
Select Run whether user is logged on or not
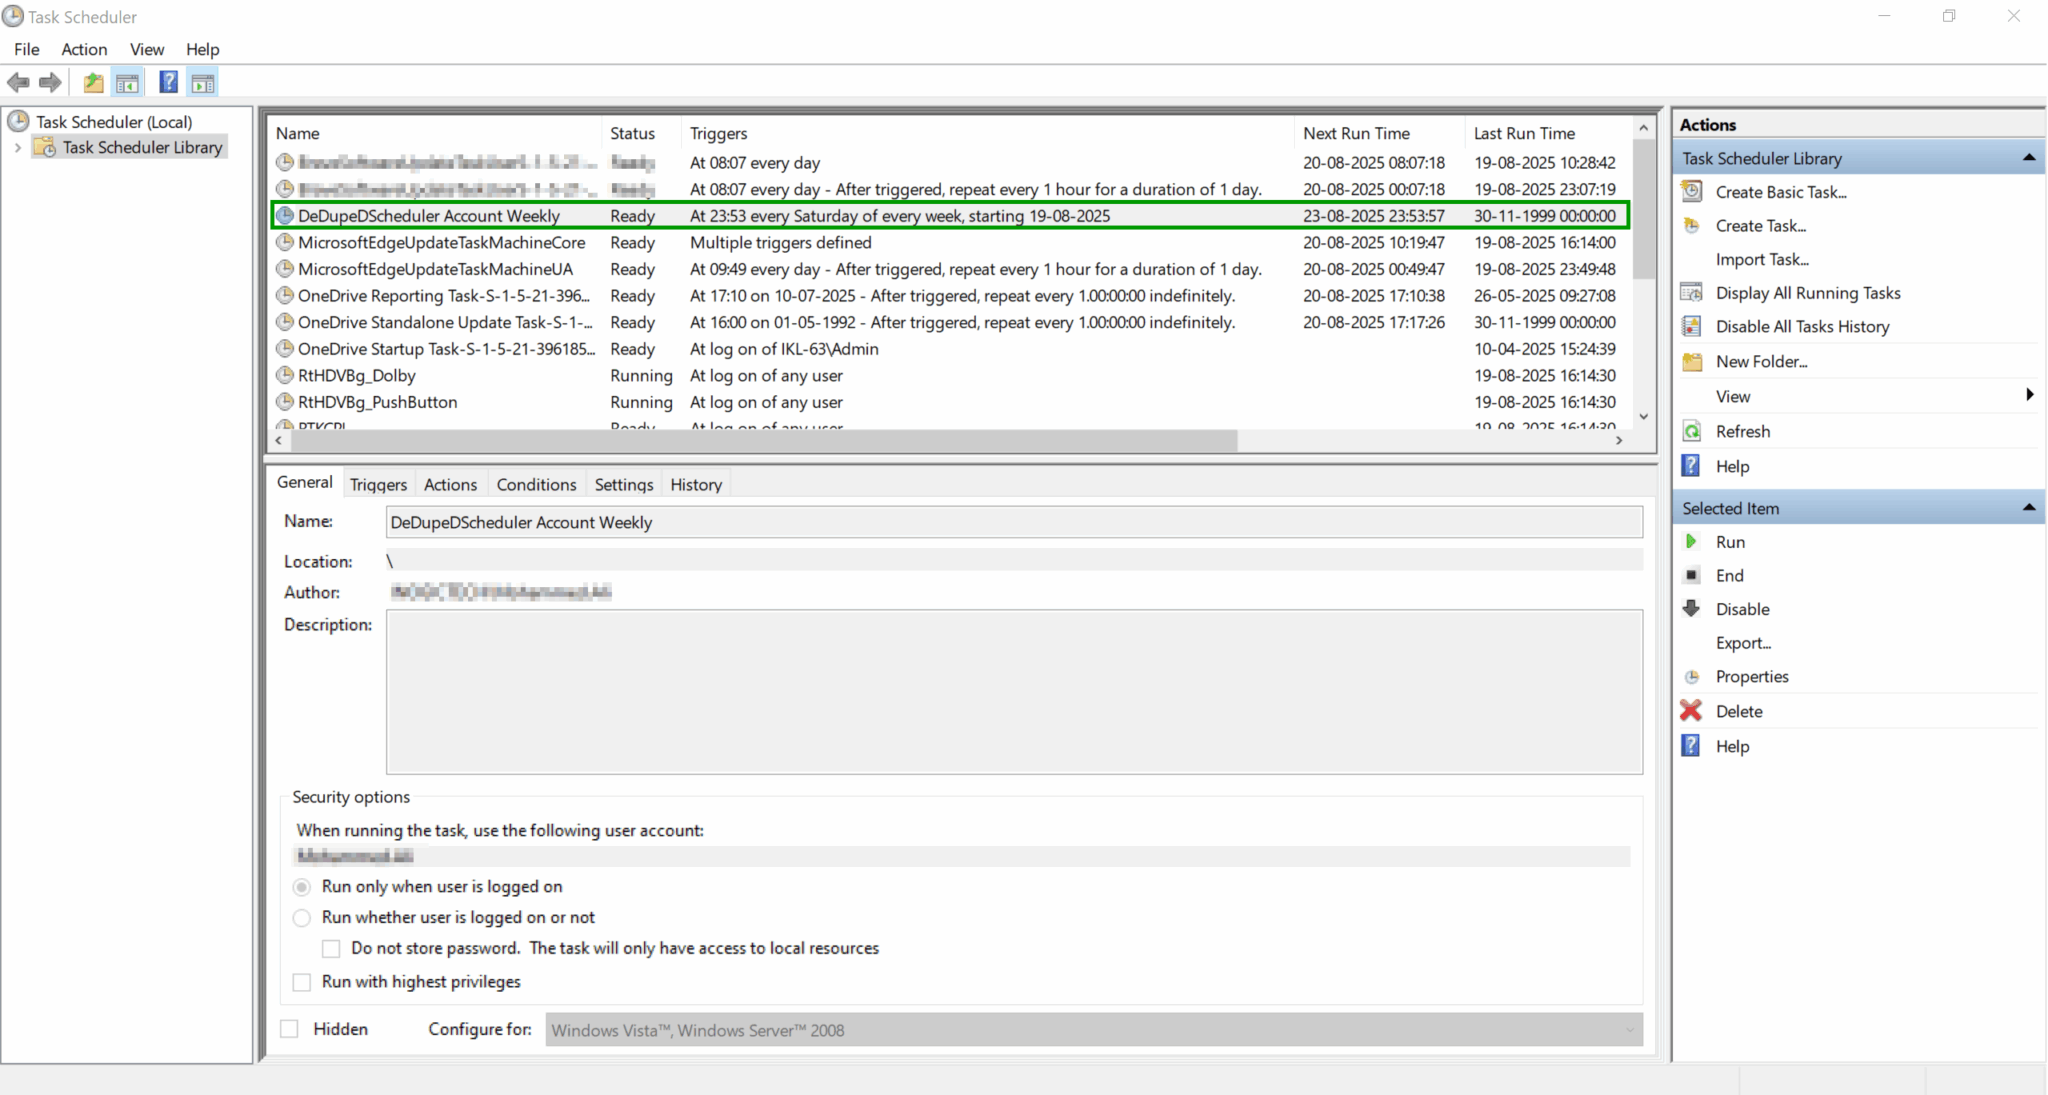click(301, 918)
